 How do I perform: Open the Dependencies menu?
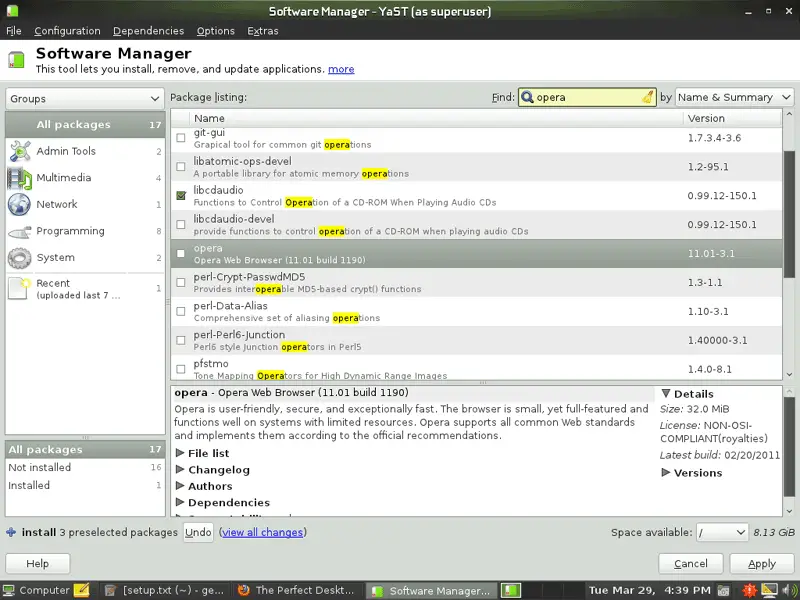click(148, 31)
